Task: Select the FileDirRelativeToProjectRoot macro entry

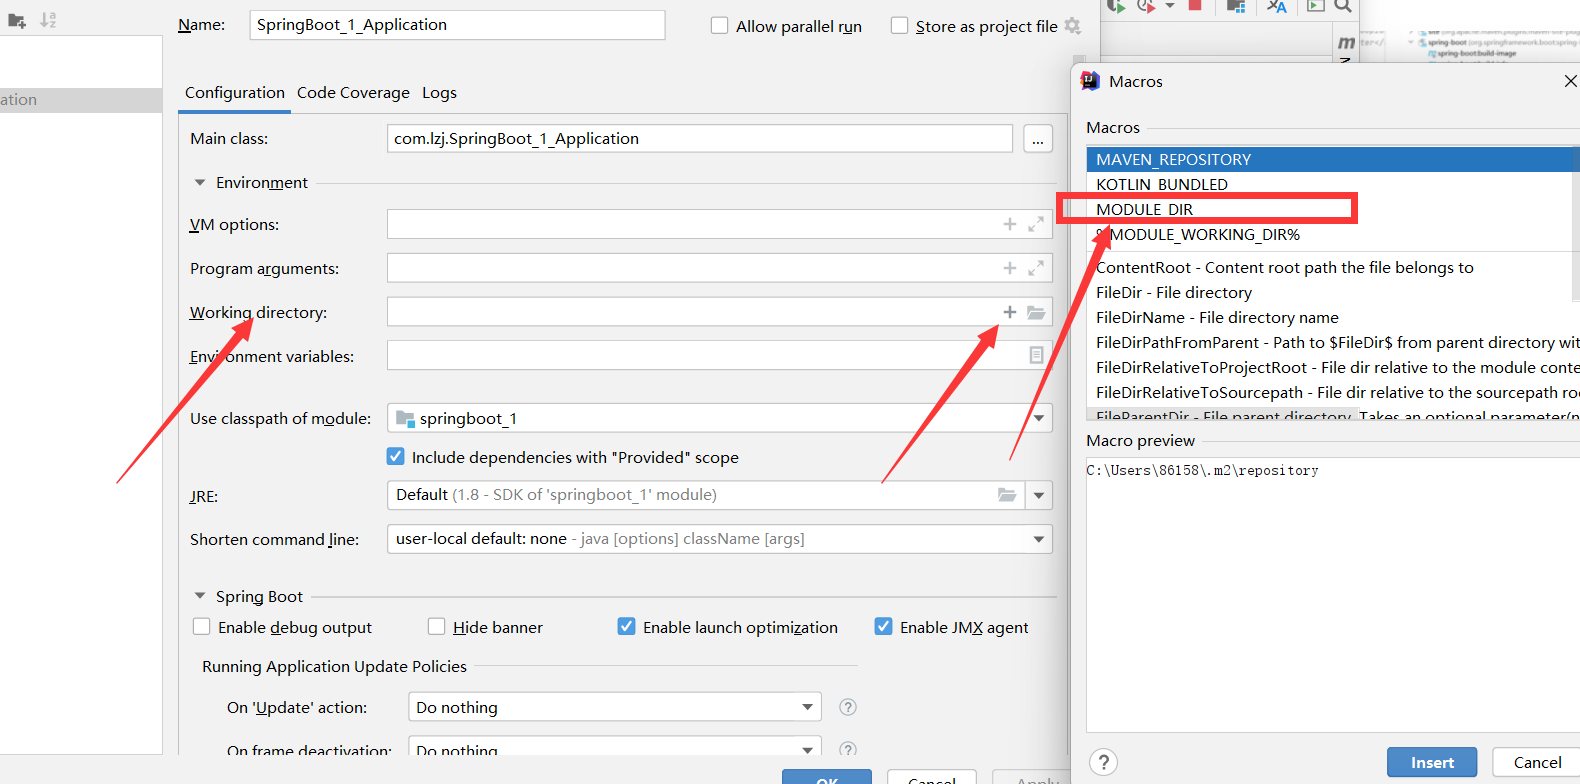Action: pos(1332,367)
